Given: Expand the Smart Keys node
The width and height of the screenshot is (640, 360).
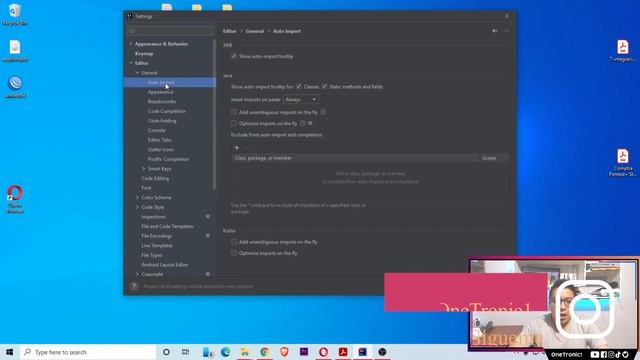Looking at the screenshot, I should 144,169.
